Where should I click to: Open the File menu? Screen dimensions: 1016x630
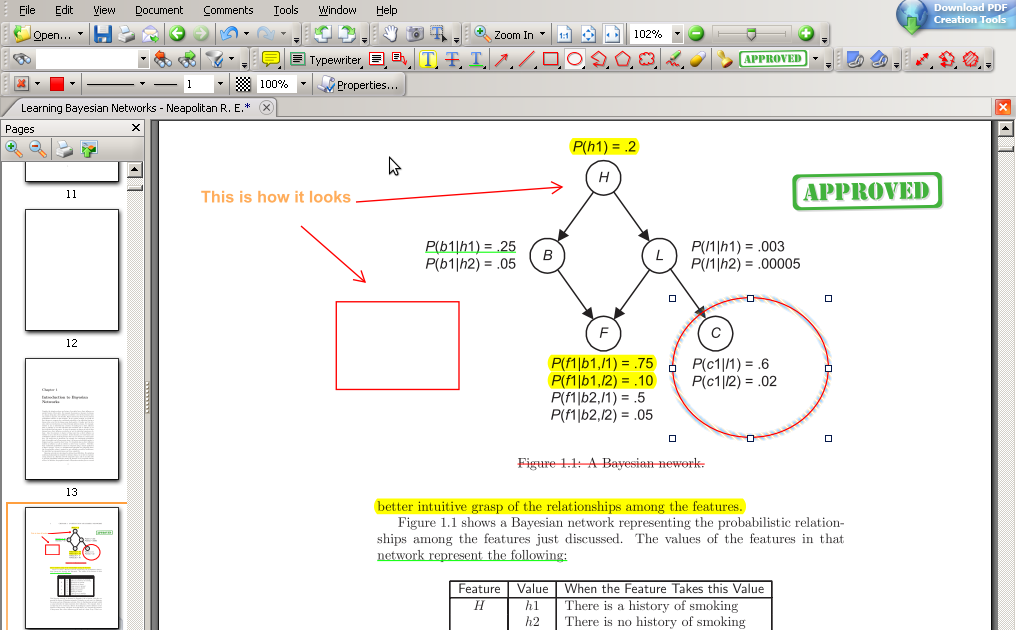point(27,10)
